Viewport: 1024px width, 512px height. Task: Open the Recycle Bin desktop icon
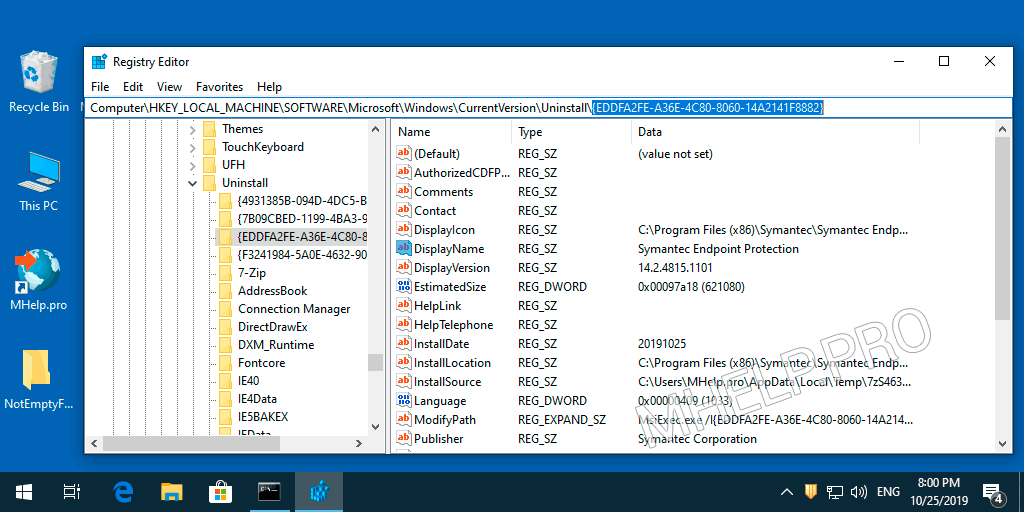click(38, 82)
